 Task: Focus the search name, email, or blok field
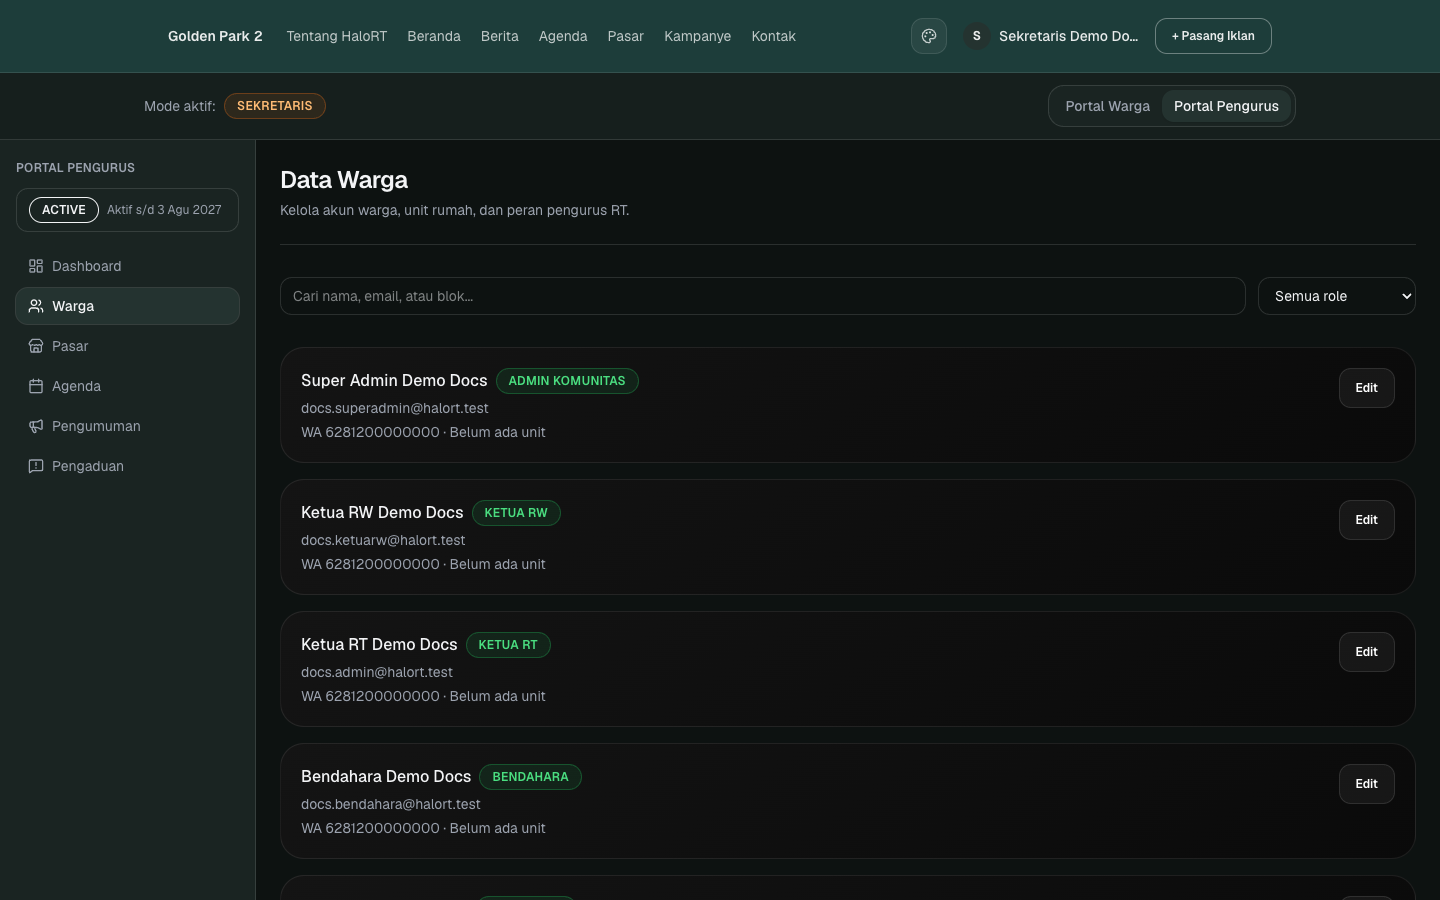point(762,296)
